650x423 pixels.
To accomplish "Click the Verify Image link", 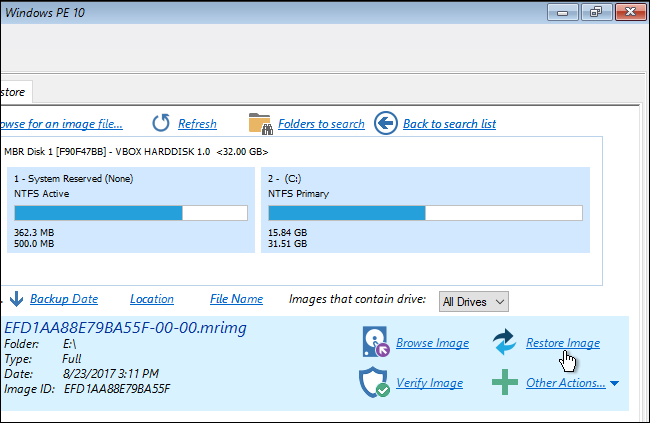I will (429, 383).
